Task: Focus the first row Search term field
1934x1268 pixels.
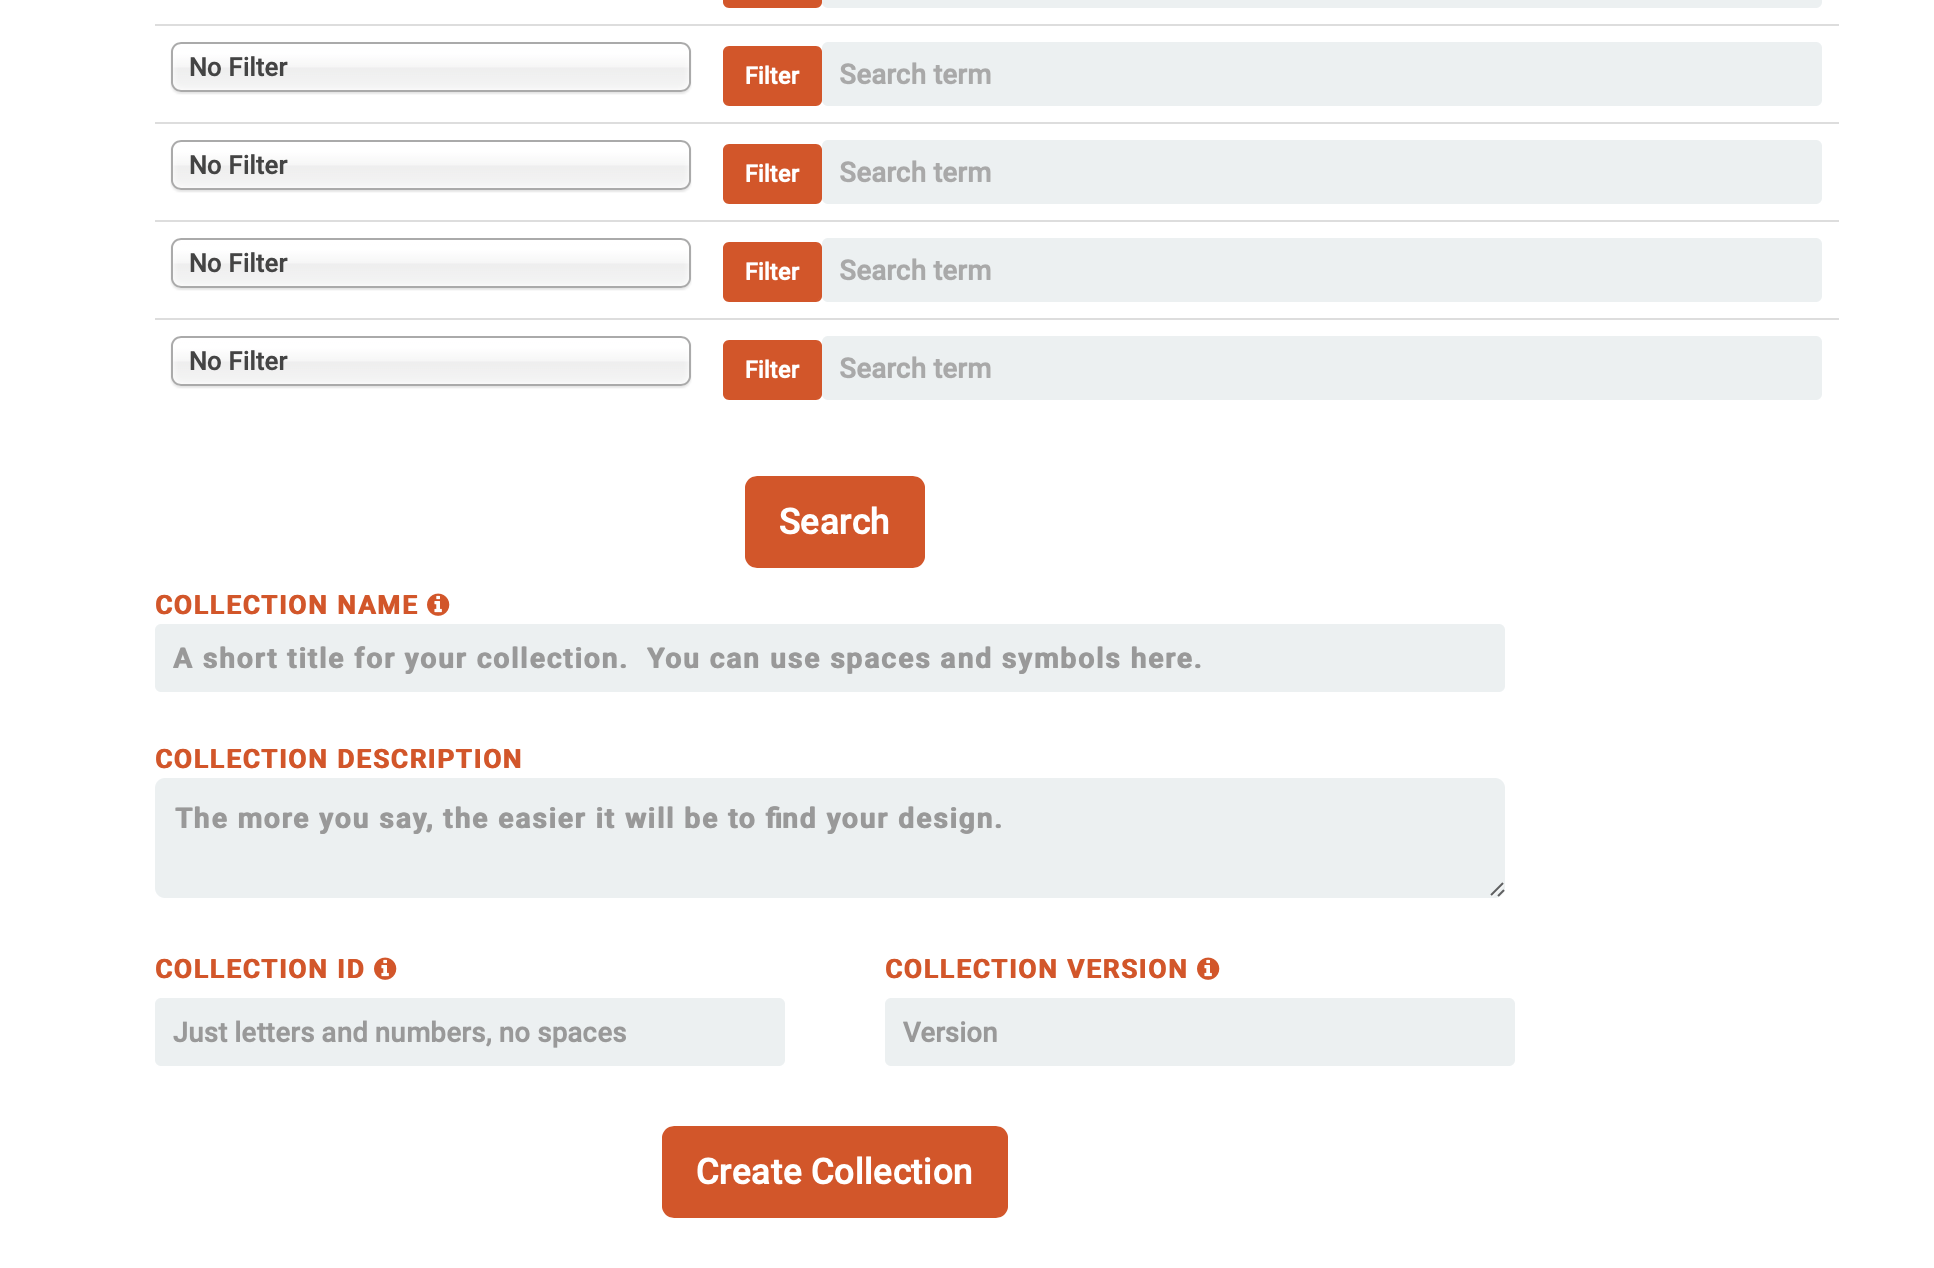Action: (x=1320, y=75)
